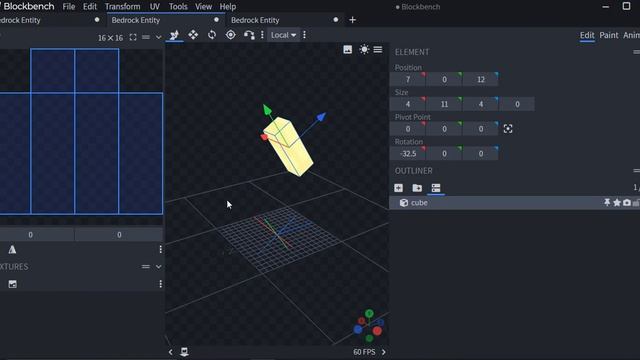Switch to the middle Bedrock Entity tab
640x360 pixels.
coord(165,20)
